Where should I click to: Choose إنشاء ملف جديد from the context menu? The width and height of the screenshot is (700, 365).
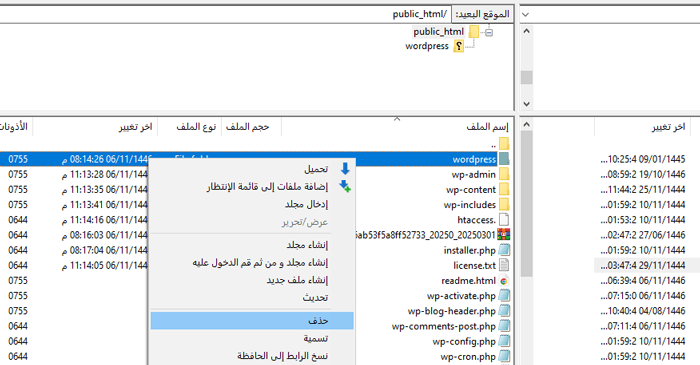[252, 280]
